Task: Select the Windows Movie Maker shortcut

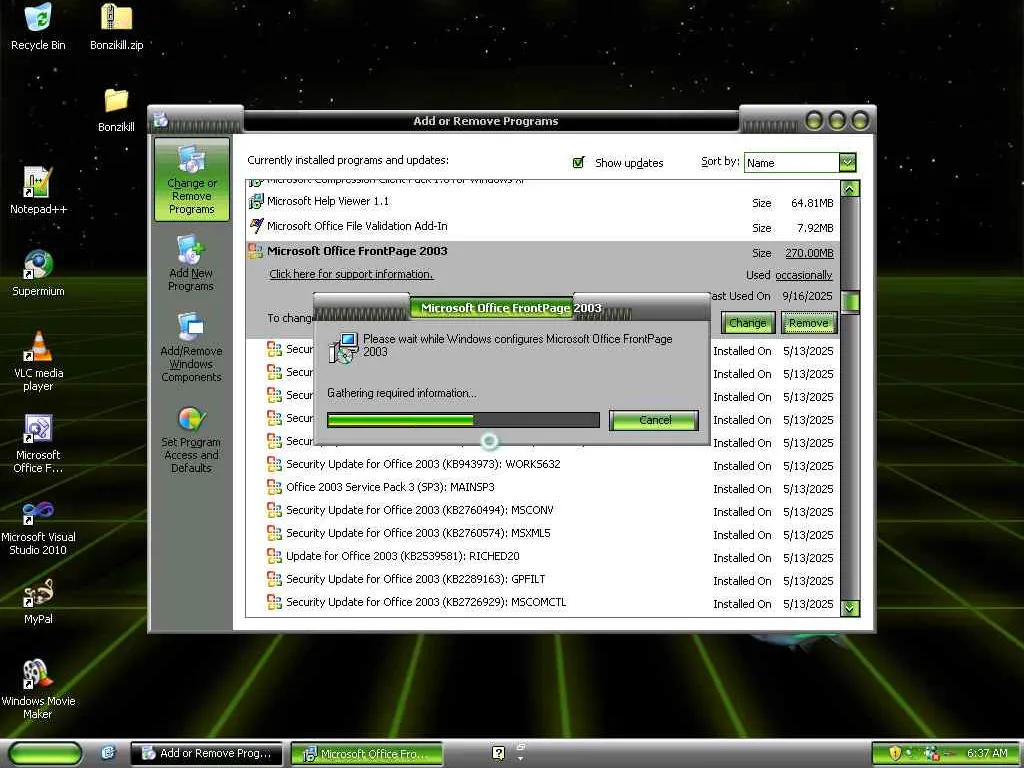Action: 38,689
